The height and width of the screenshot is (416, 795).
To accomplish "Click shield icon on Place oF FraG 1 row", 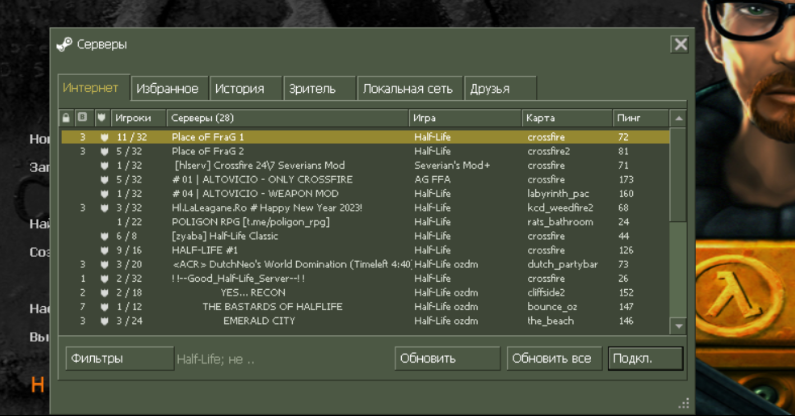I will pyautogui.click(x=104, y=137).
